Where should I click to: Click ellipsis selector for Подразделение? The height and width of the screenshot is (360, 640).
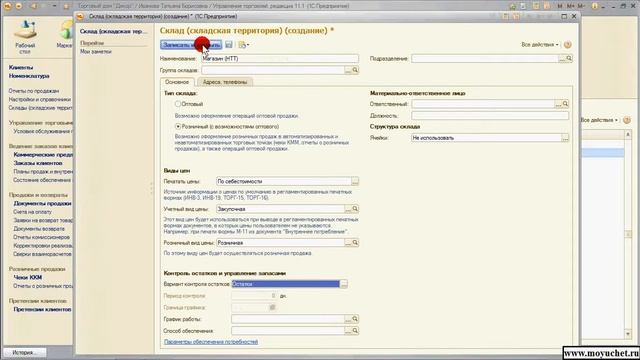click(562, 58)
